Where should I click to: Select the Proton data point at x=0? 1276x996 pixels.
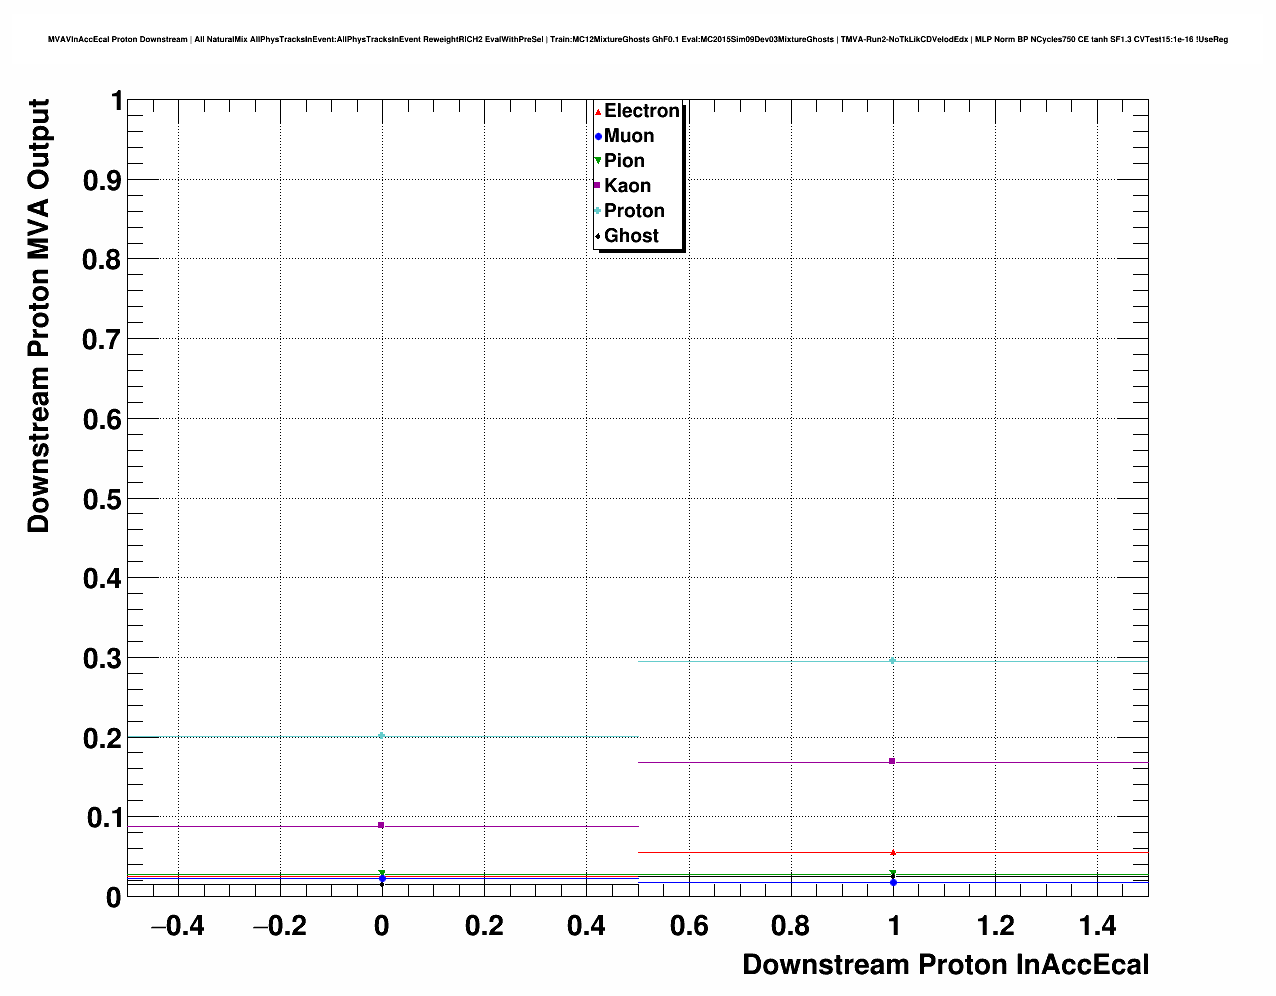pyautogui.click(x=381, y=736)
